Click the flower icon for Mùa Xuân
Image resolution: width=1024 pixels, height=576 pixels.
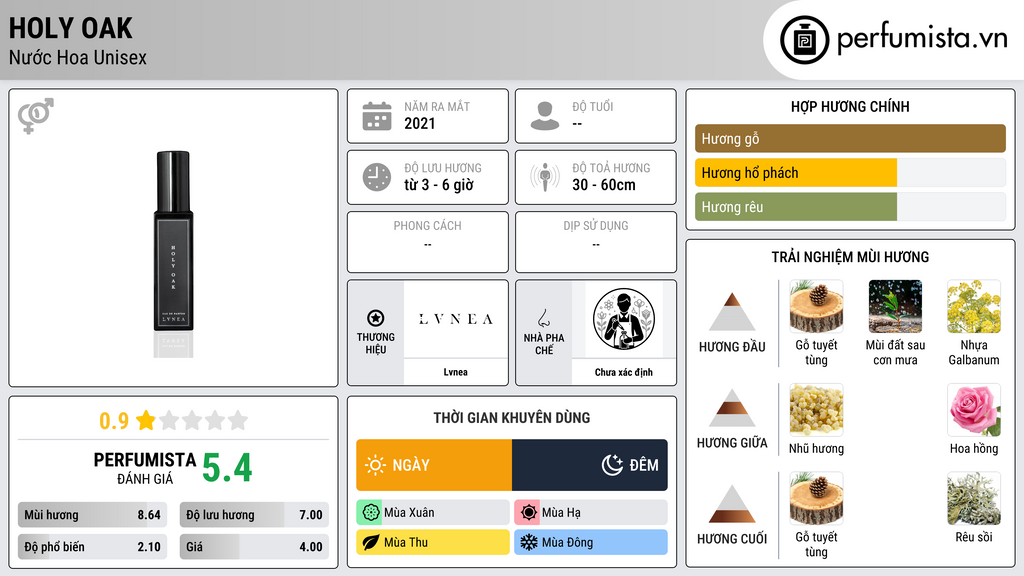[x=371, y=513]
